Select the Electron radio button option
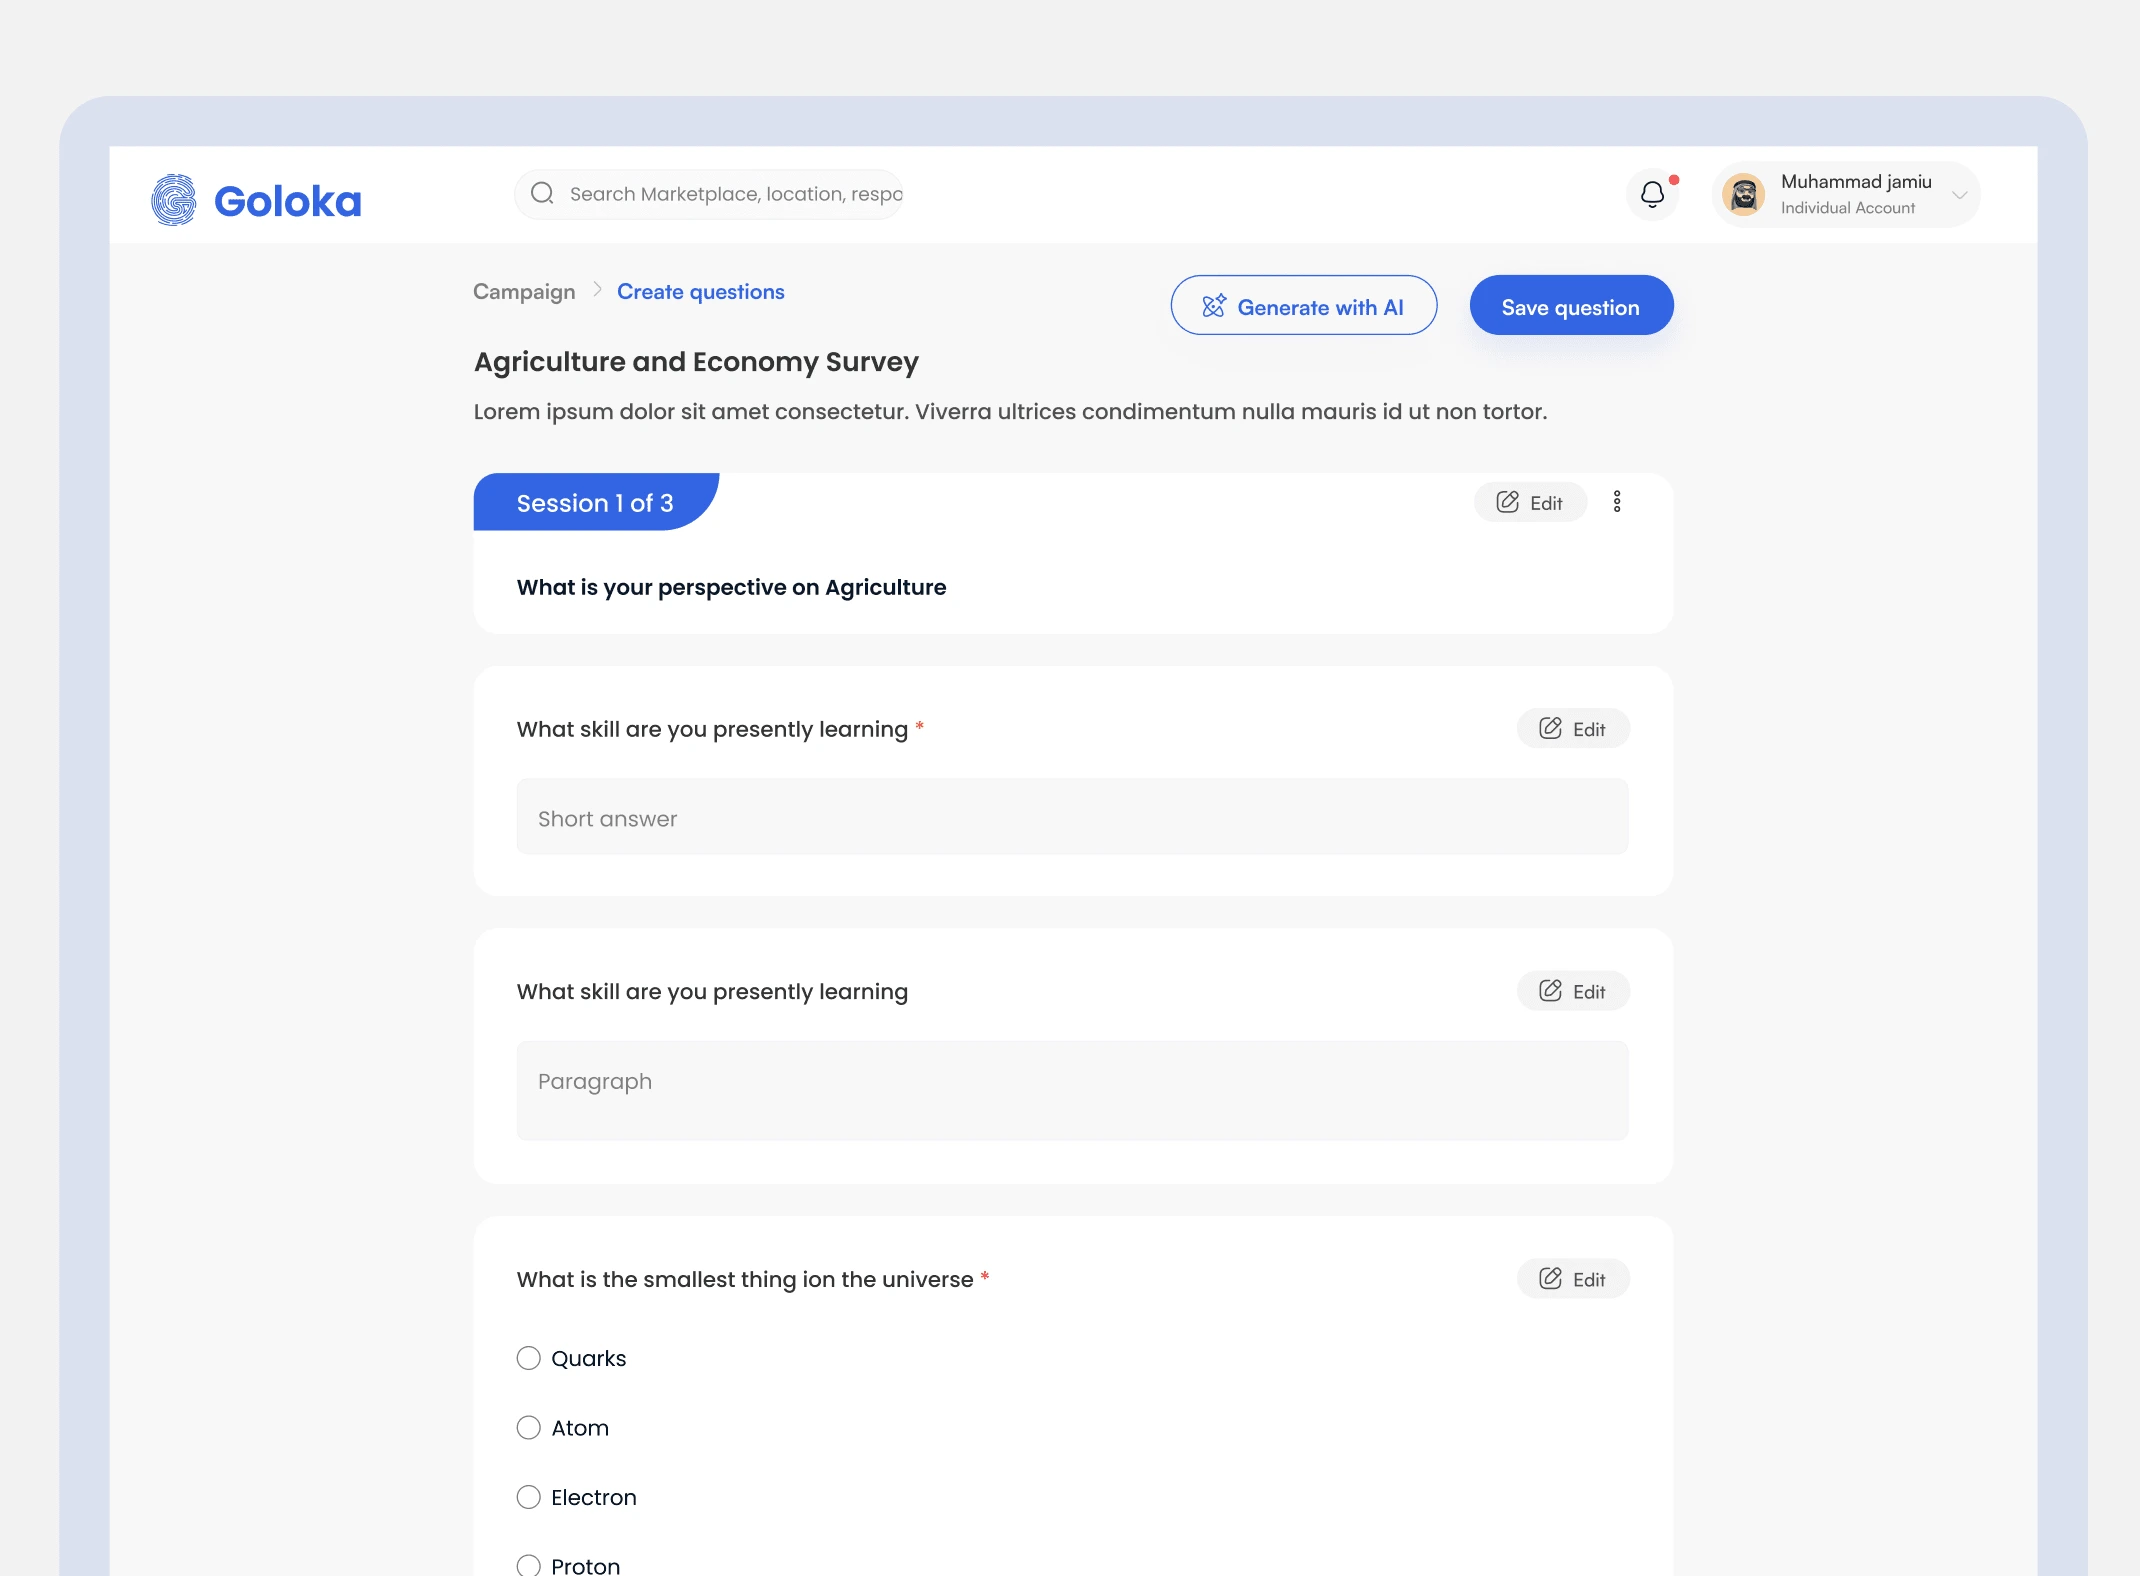 click(x=528, y=1496)
